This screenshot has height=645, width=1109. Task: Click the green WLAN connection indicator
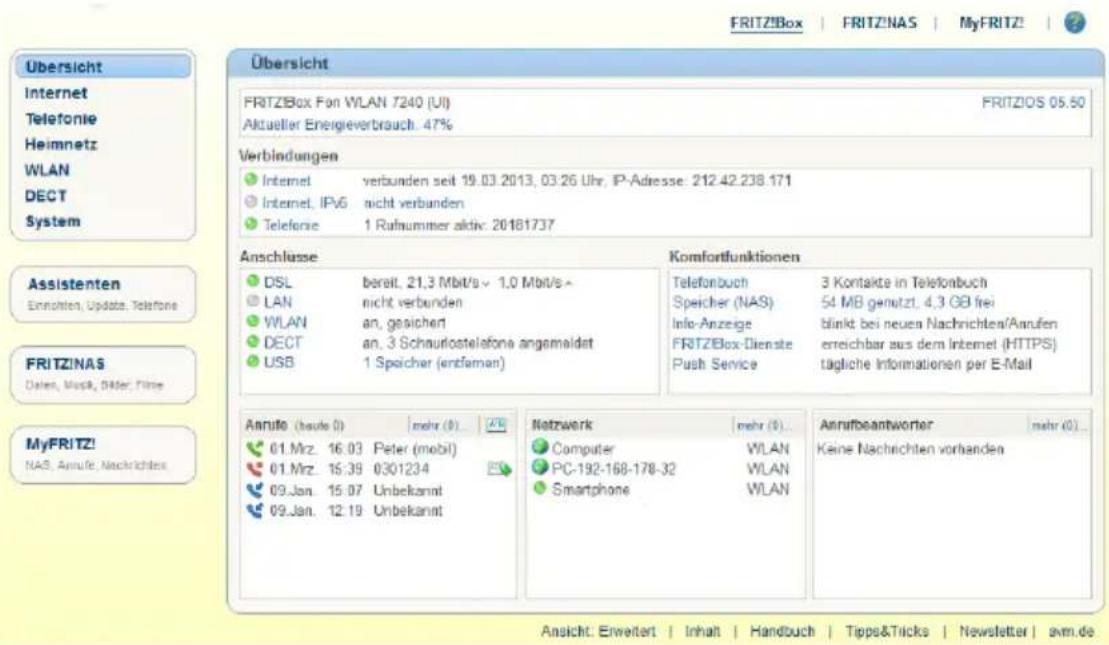(x=252, y=321)
